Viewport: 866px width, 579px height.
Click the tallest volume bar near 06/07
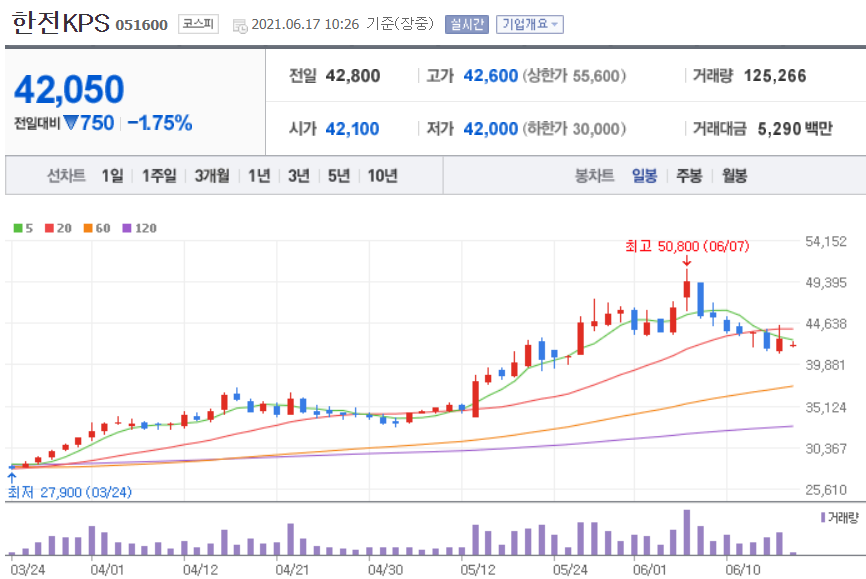(687, 533)
